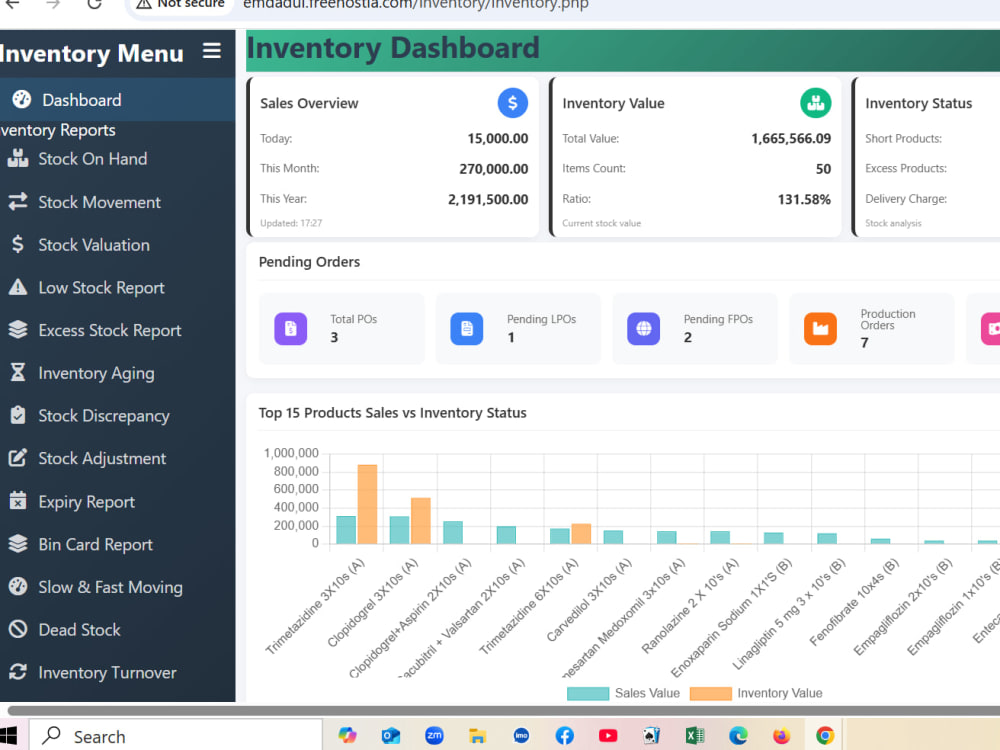Open Excel from the taskbar
The width and height of the screenshot is (1000, 750).
(695, 735)
